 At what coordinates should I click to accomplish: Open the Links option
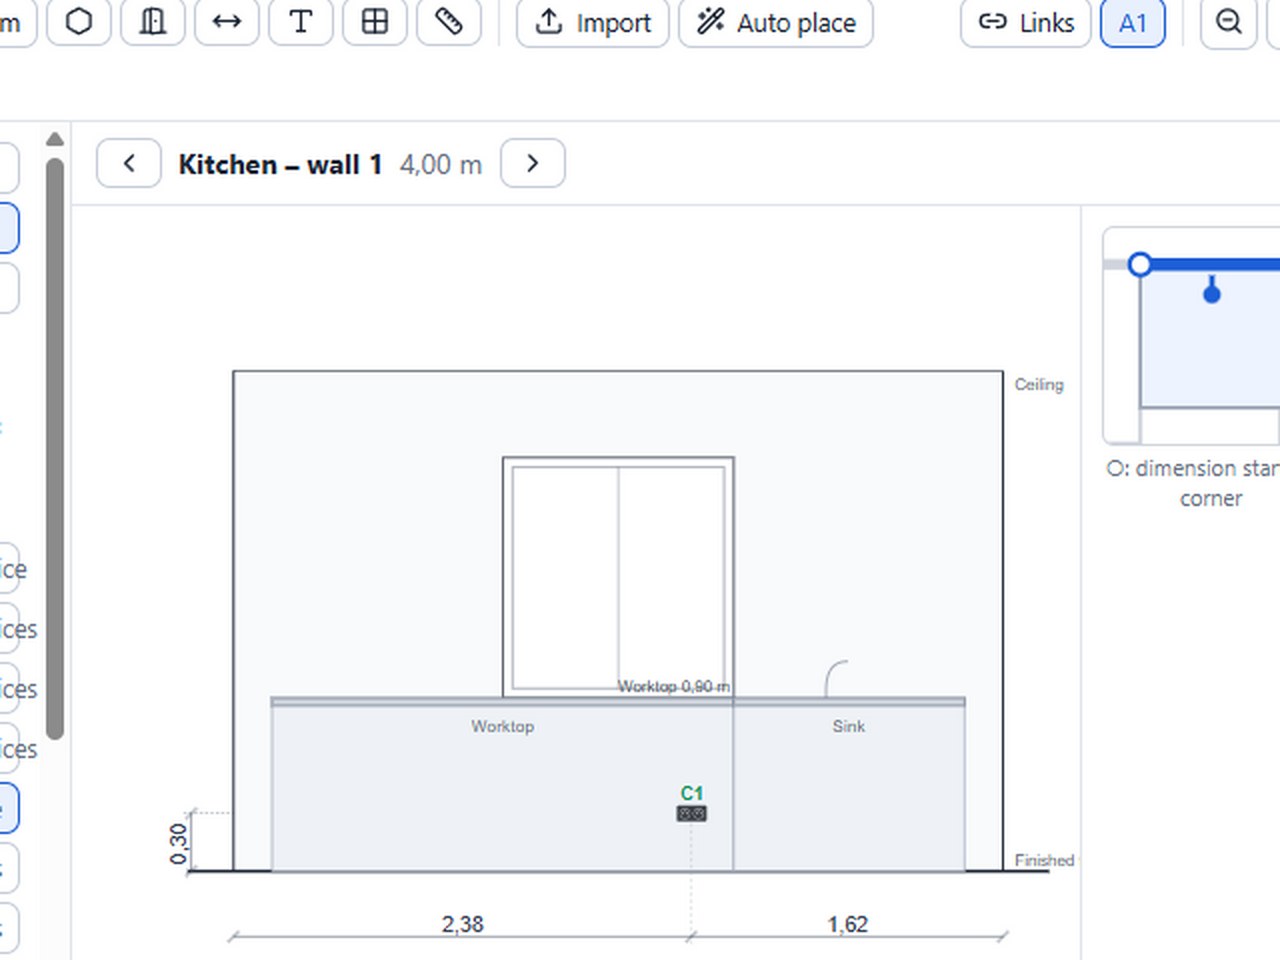coord(1026,21)
